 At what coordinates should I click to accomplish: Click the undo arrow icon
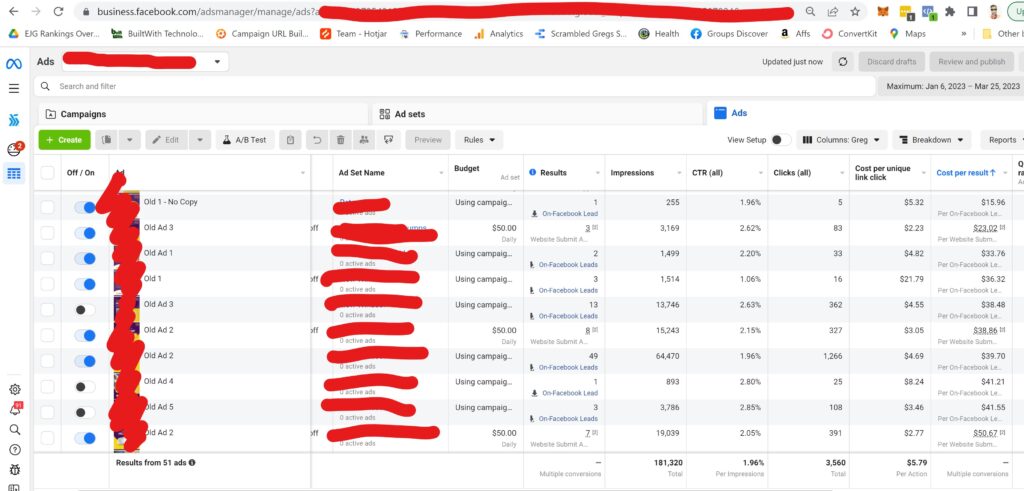pos(317,140)
